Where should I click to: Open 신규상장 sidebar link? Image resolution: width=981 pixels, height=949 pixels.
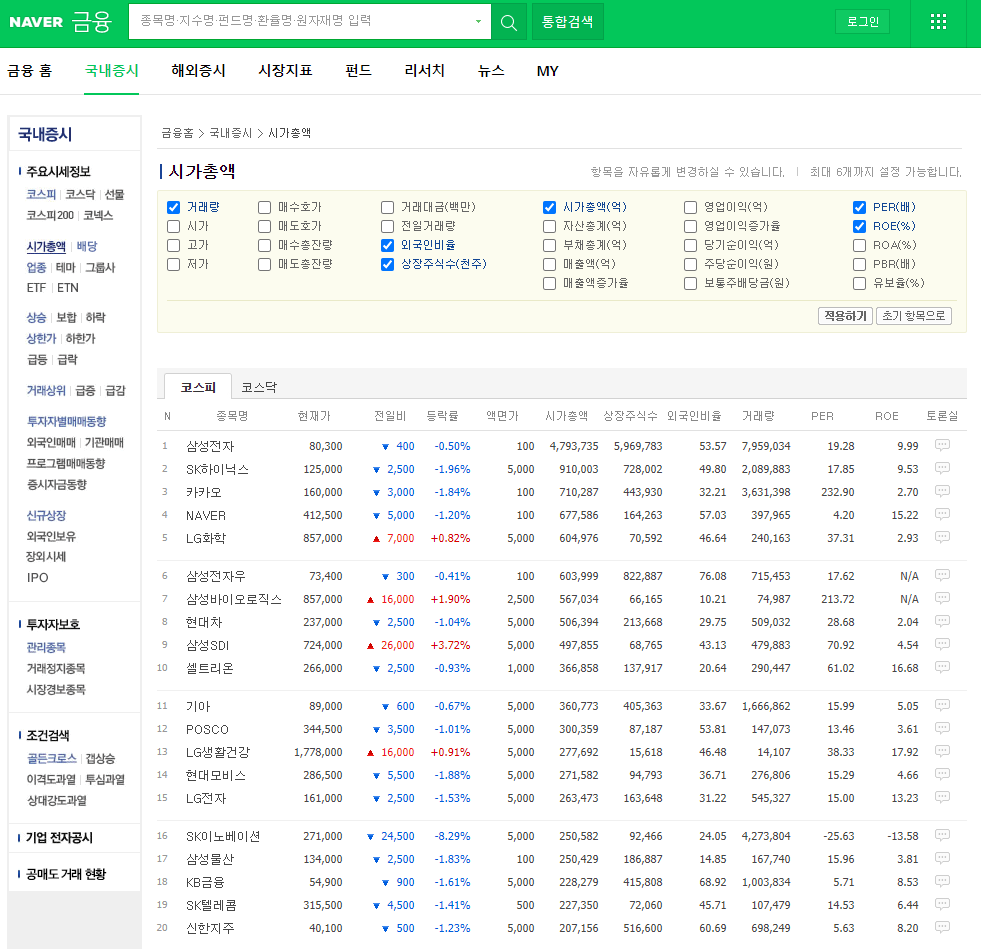click(x=46, y=516)
